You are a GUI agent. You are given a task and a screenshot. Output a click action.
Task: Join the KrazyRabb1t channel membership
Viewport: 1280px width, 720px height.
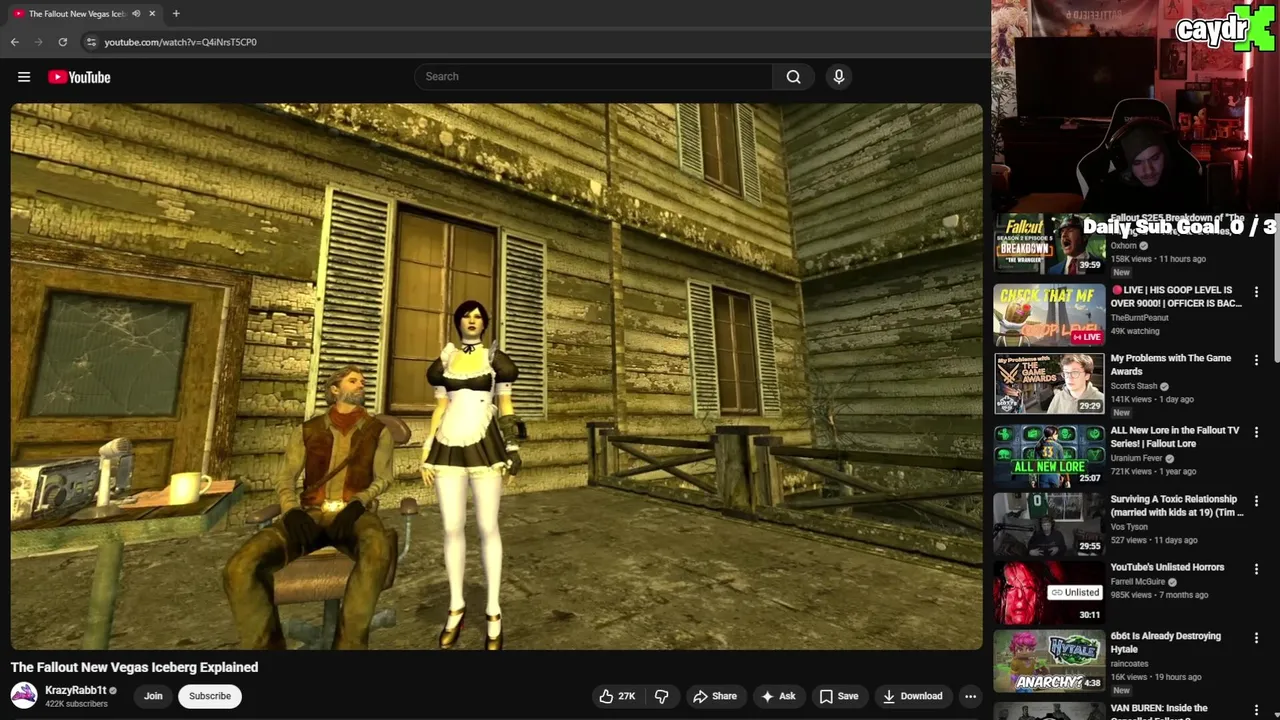[153, 696]
